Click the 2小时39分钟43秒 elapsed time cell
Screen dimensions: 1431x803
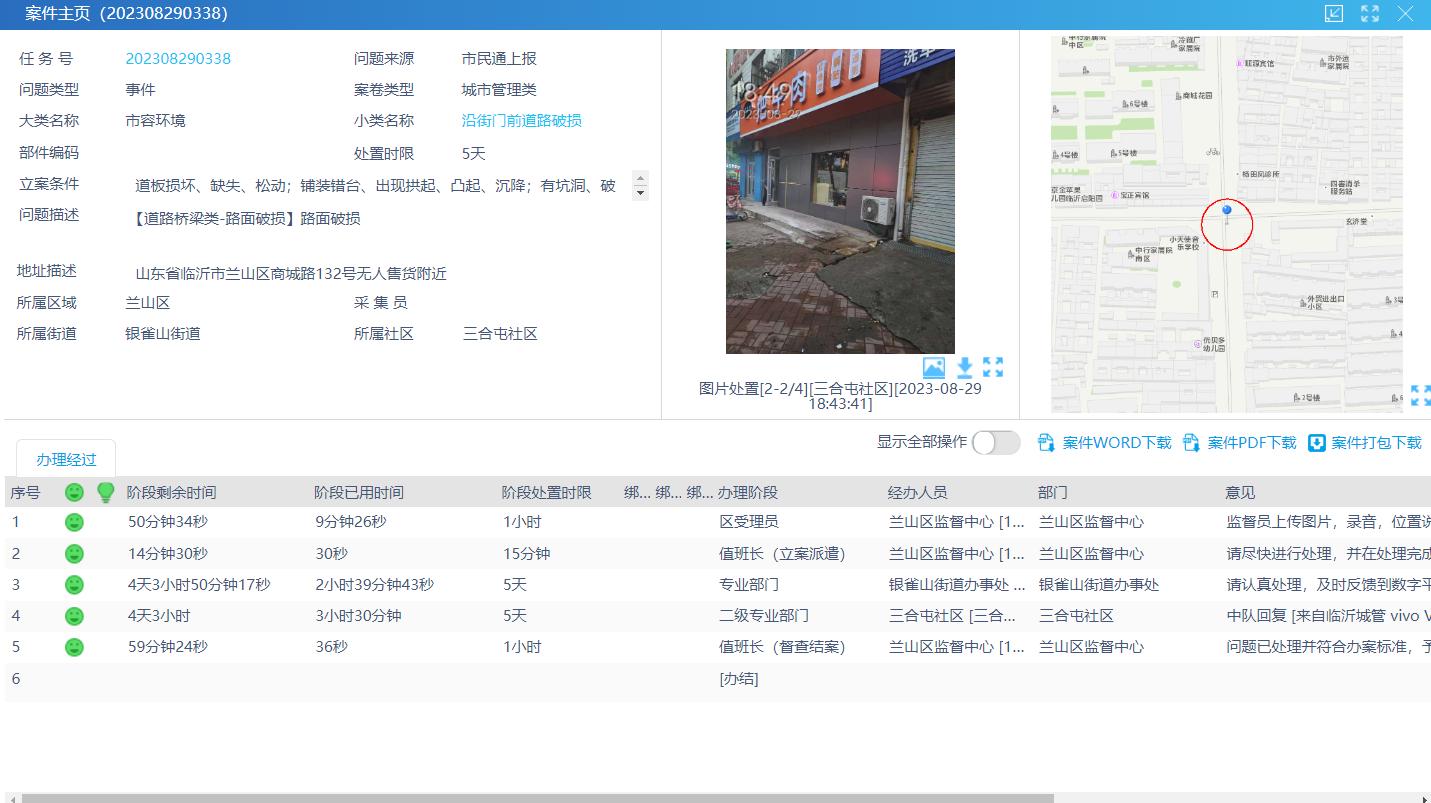point(375,584)
